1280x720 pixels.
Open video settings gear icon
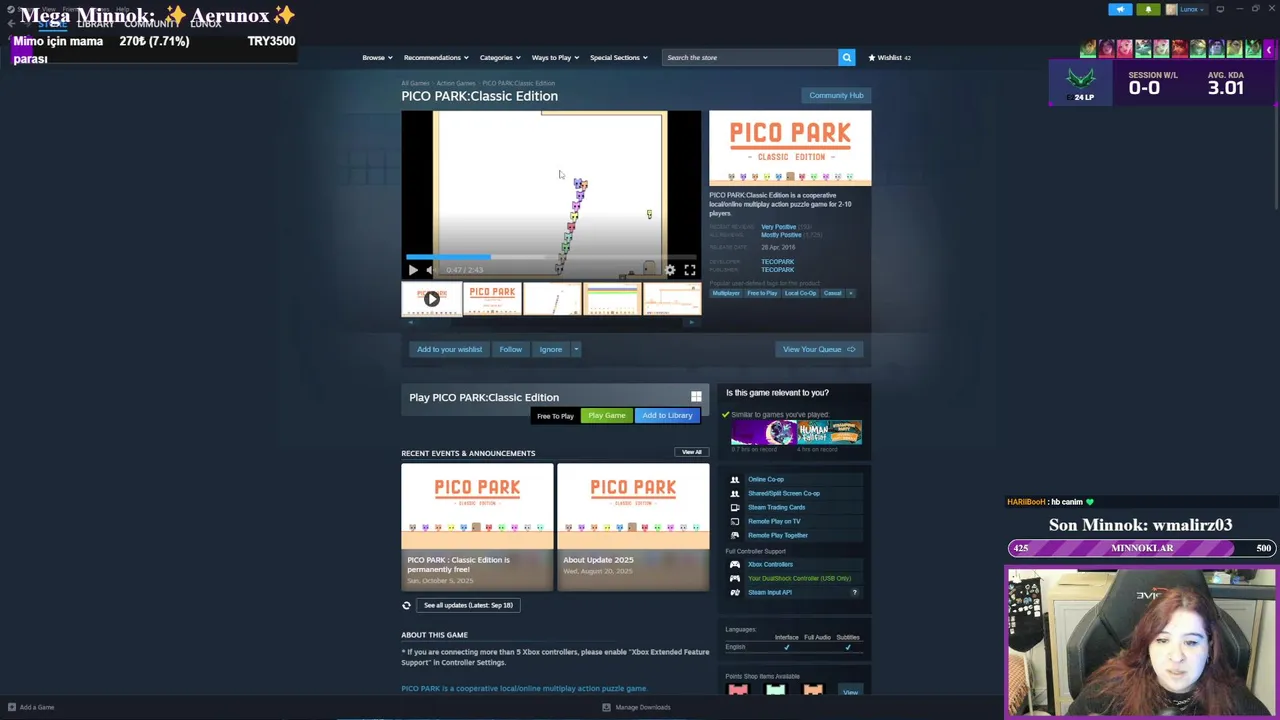[x=670, y=270]
